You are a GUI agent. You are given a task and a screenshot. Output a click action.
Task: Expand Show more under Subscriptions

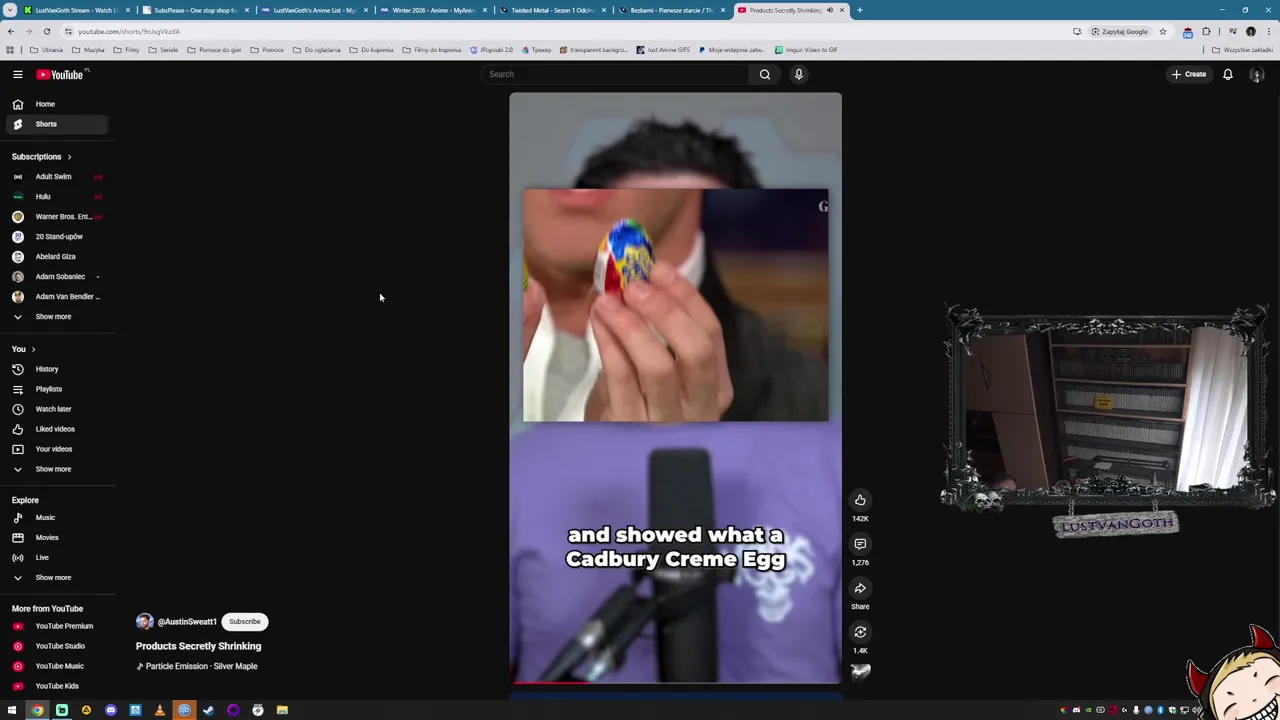(x=56, y=317)
